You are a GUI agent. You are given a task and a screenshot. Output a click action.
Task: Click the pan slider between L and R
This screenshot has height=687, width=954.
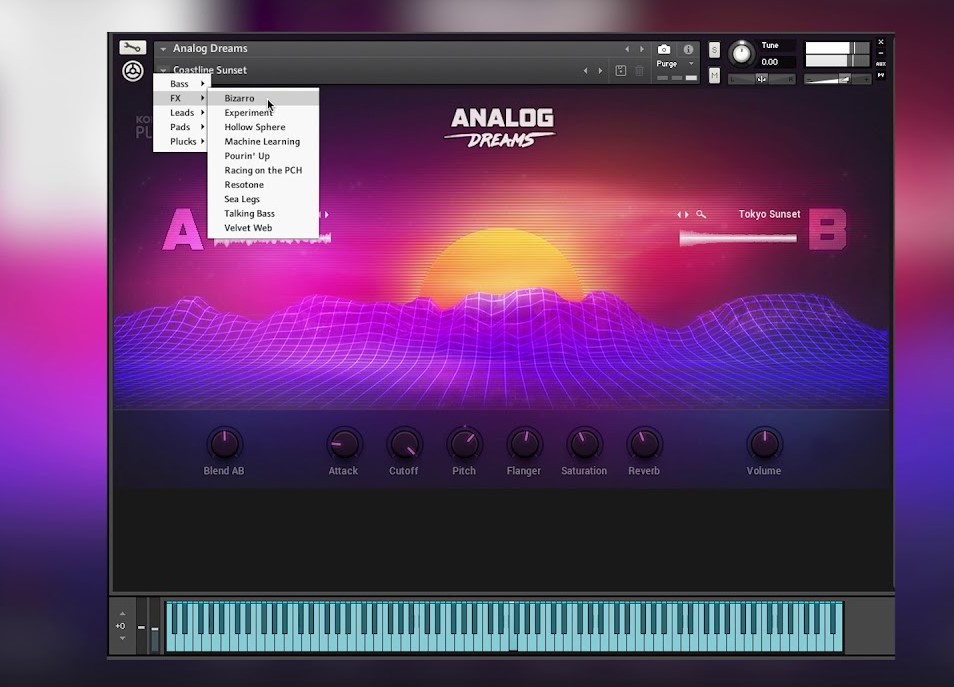tap(761, 79)
